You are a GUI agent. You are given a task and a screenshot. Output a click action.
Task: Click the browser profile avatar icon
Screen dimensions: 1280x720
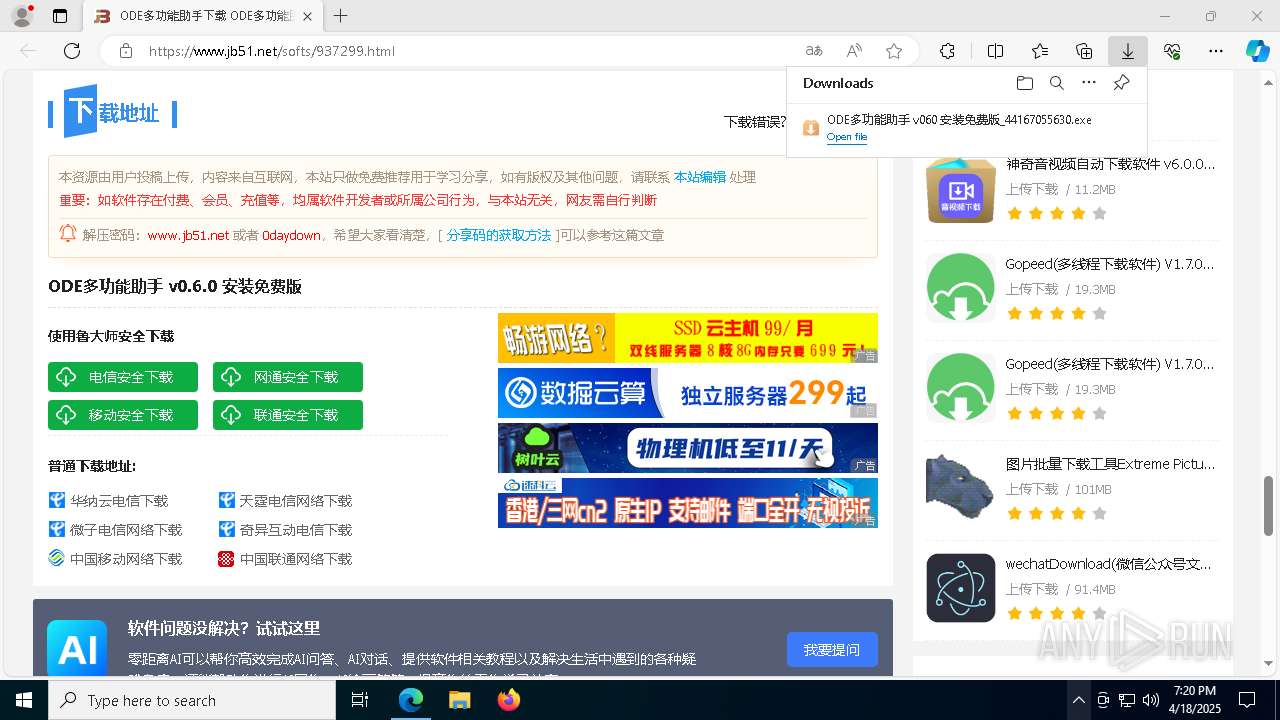tap(22, 16)
